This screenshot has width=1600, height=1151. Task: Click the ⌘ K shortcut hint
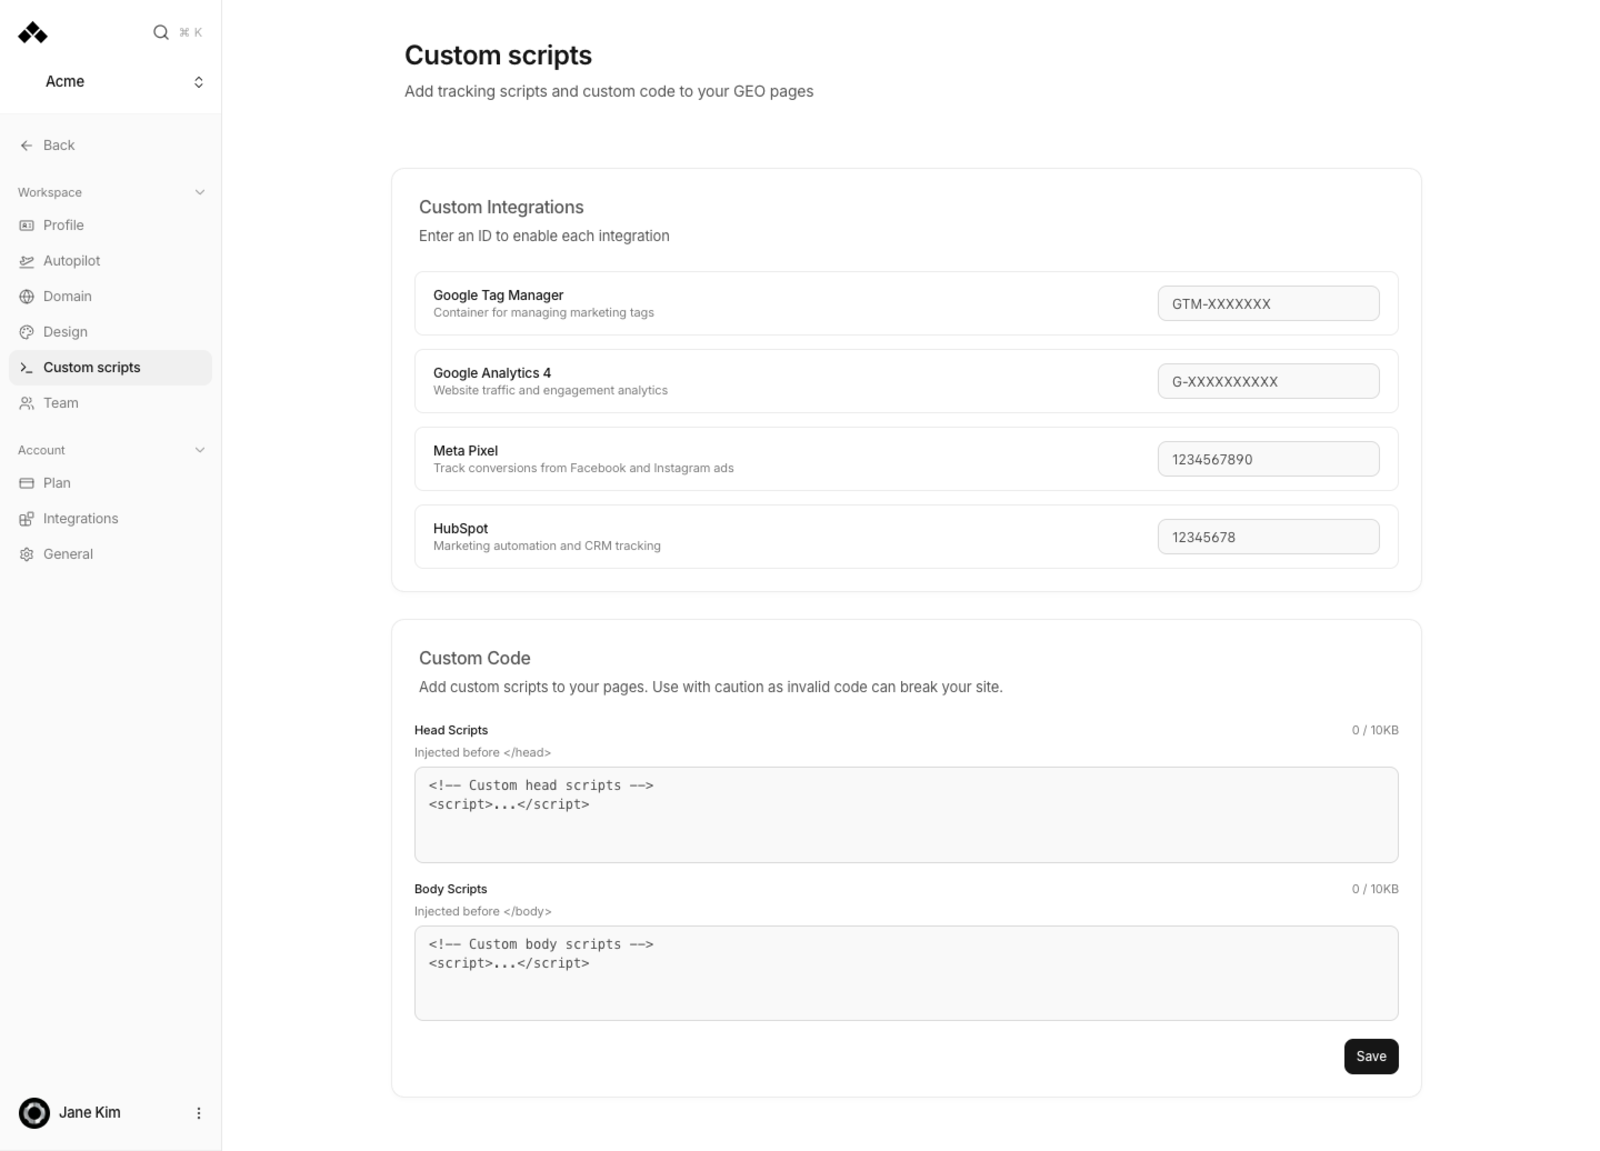[x=191, y=32]
